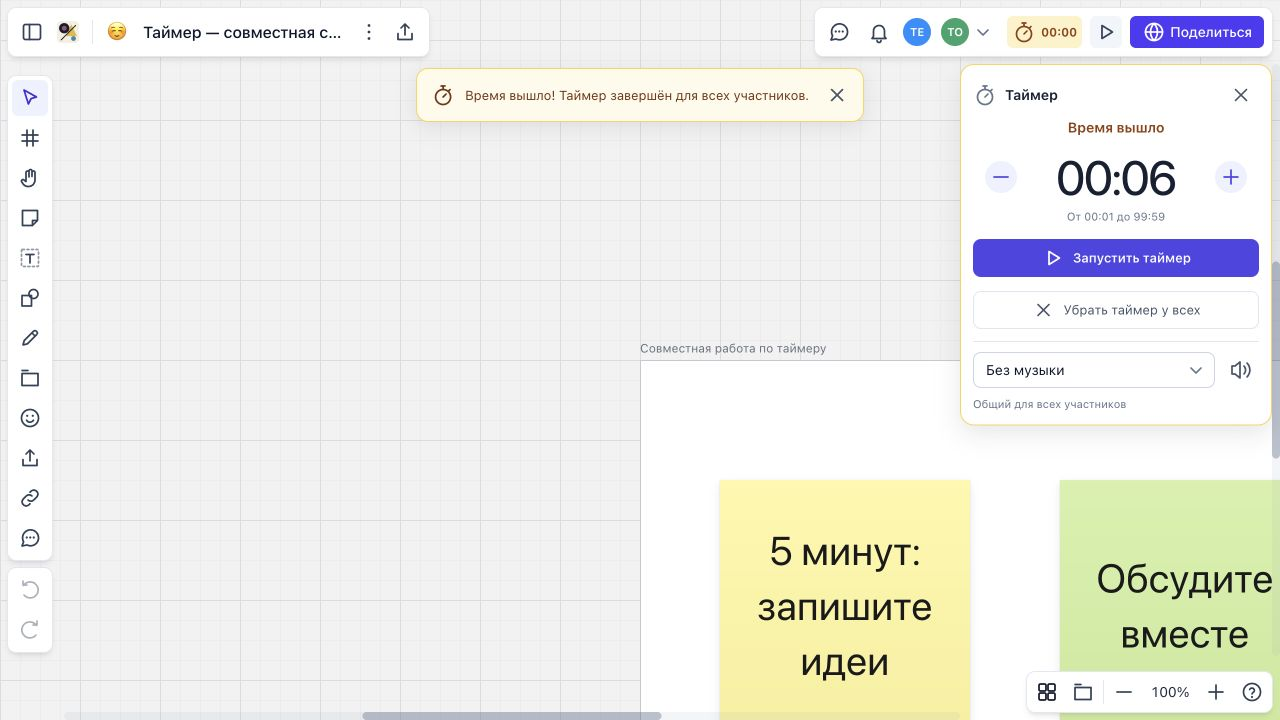Decrease timer with minus button
Screen dimensions: 1280x720
click(x=1001, y=178)
